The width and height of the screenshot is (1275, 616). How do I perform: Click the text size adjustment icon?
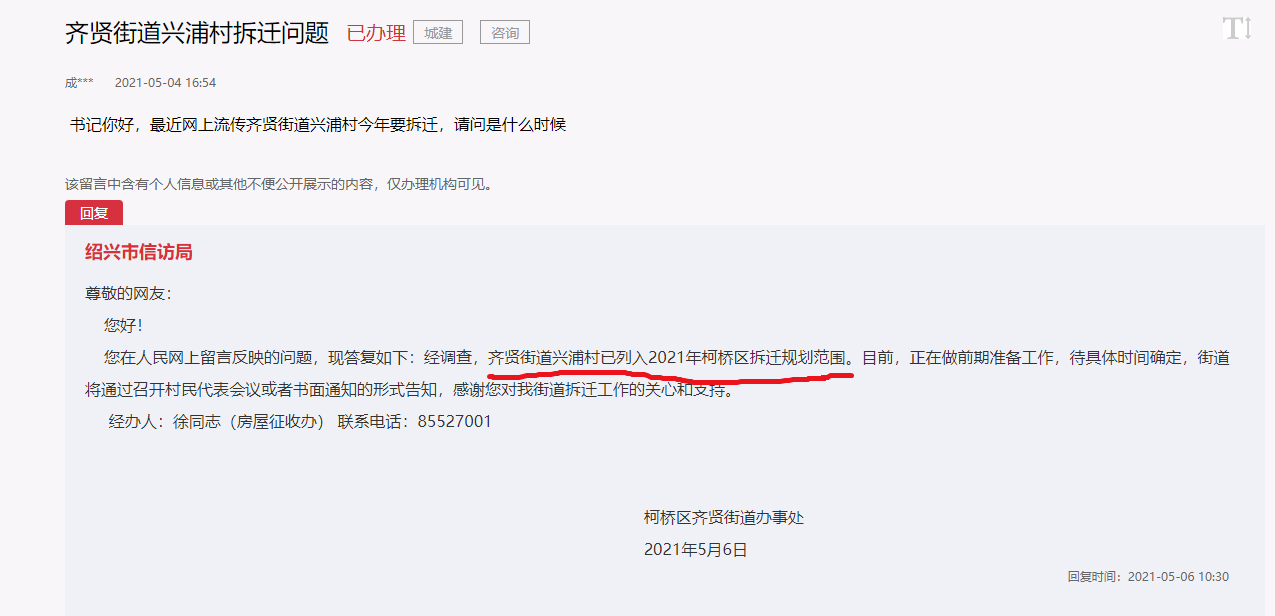coord(1237,28)
